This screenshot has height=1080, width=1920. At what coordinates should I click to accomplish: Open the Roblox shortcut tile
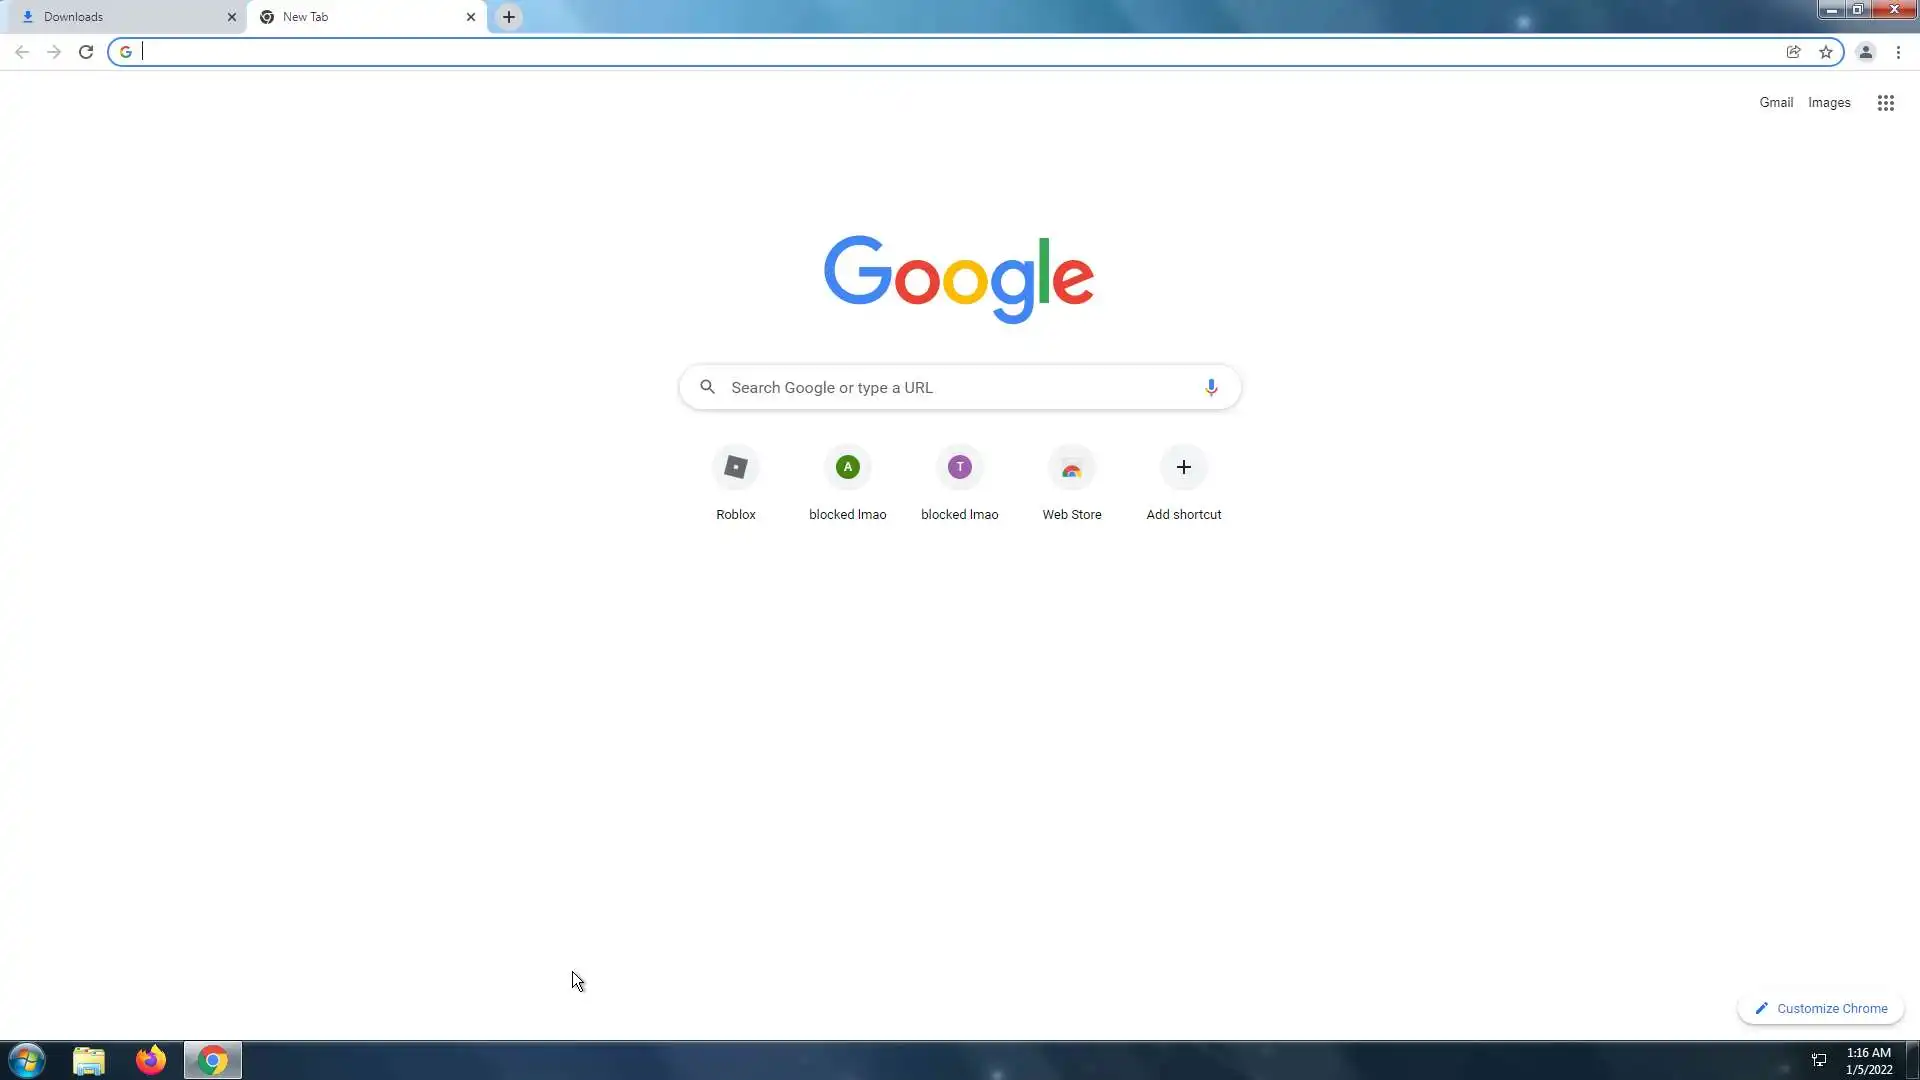tap(736, 468)
